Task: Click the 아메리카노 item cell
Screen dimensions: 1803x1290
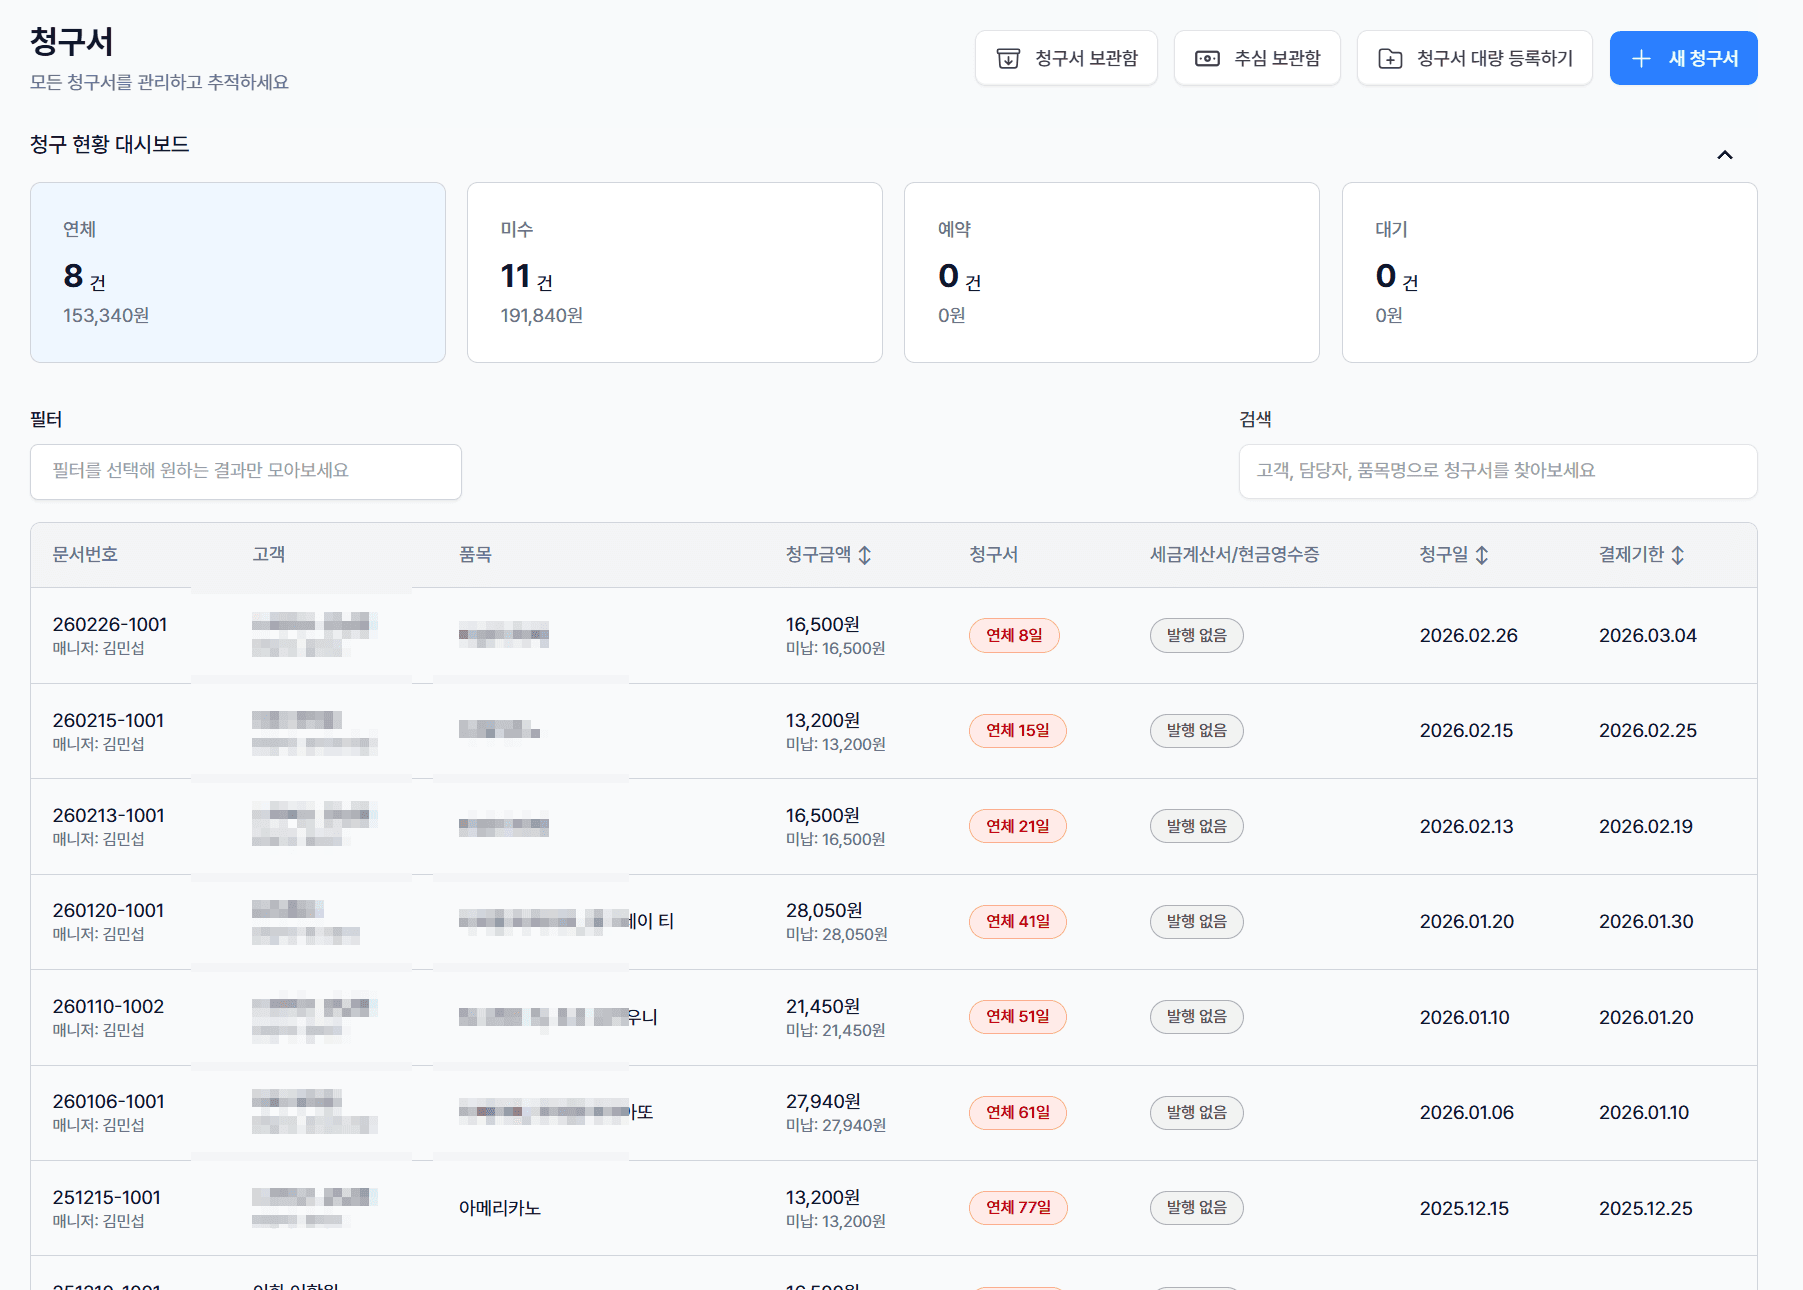Action: point(500,1208)
